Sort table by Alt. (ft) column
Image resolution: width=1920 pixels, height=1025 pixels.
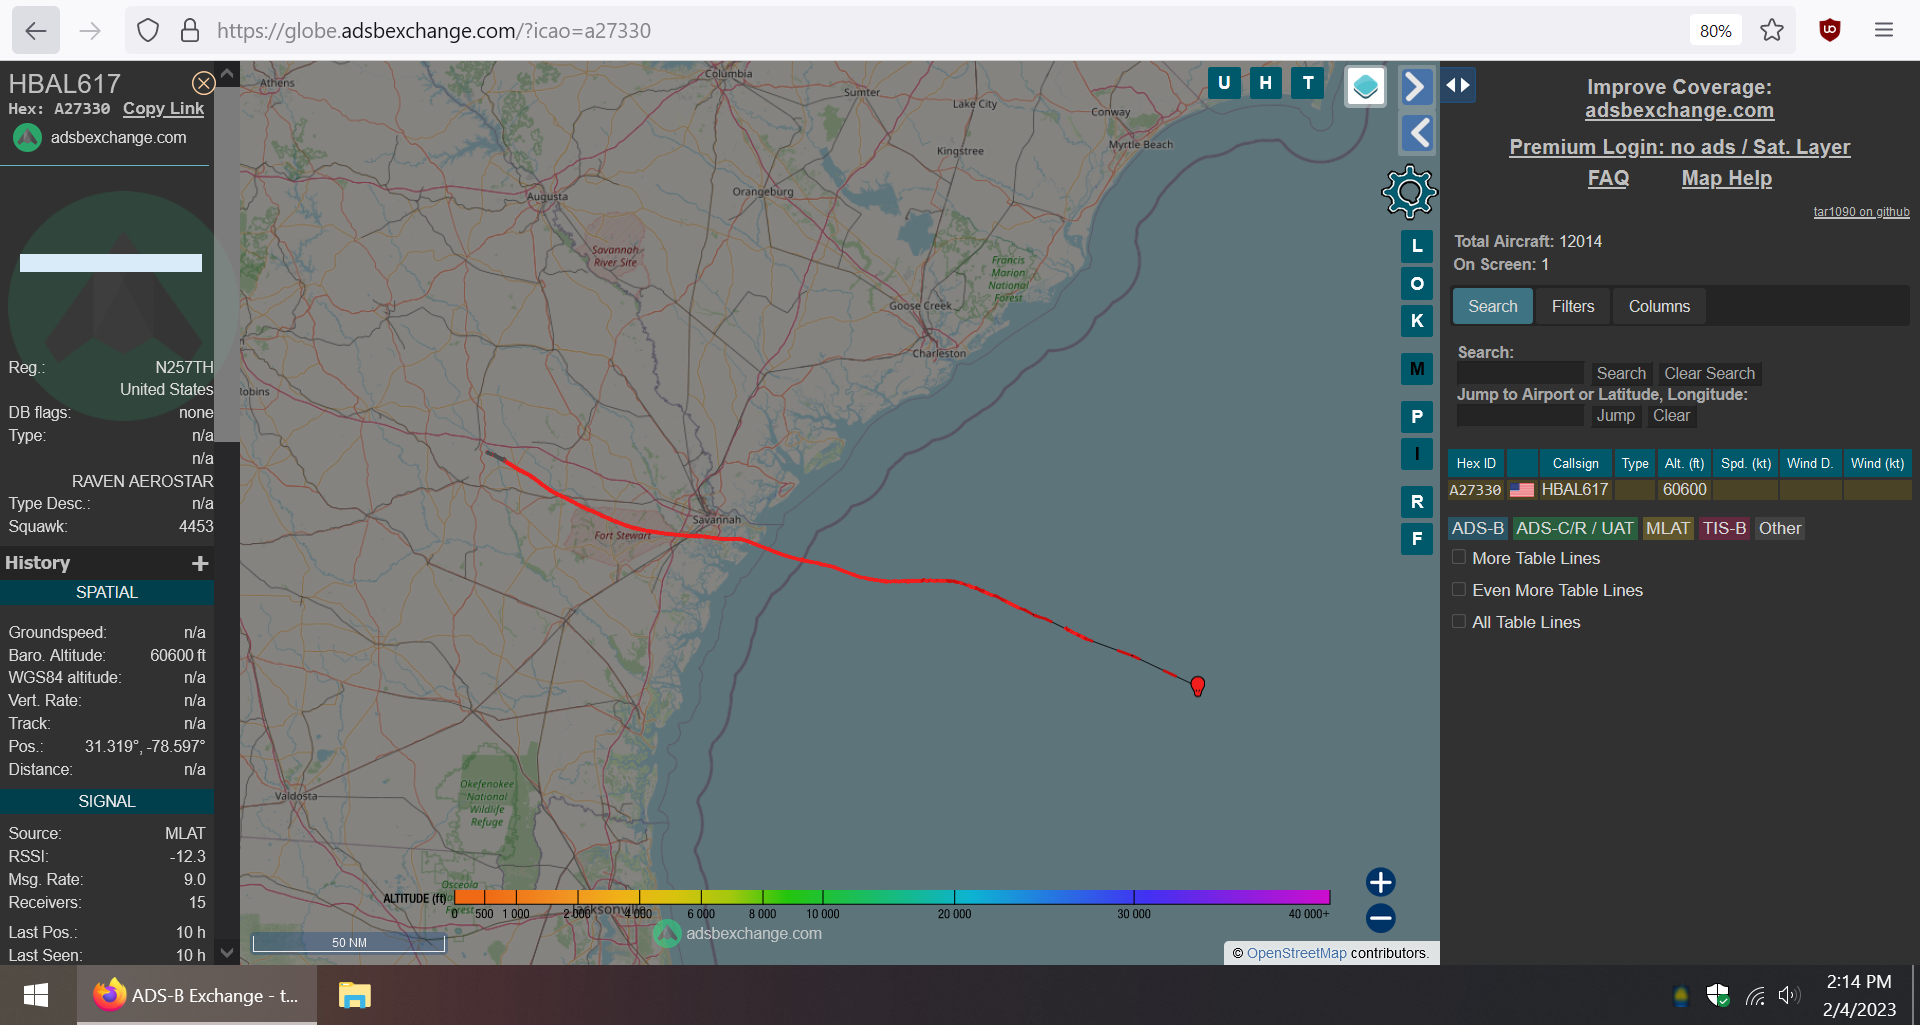click(x=1684, y=463)
